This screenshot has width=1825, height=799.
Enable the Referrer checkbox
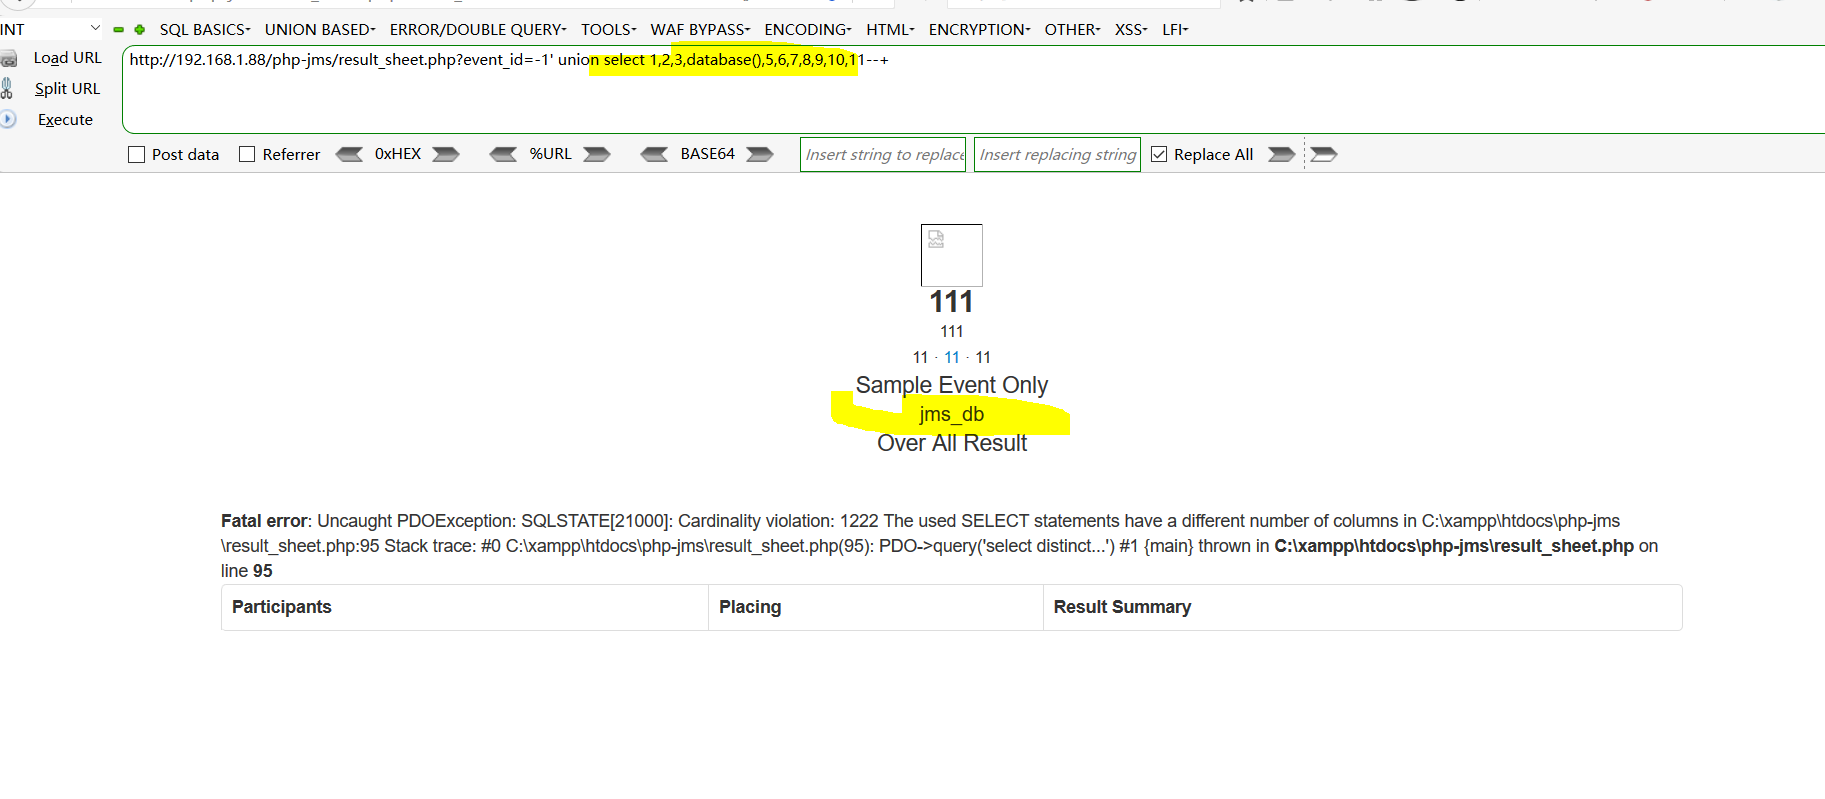[247, 154]
